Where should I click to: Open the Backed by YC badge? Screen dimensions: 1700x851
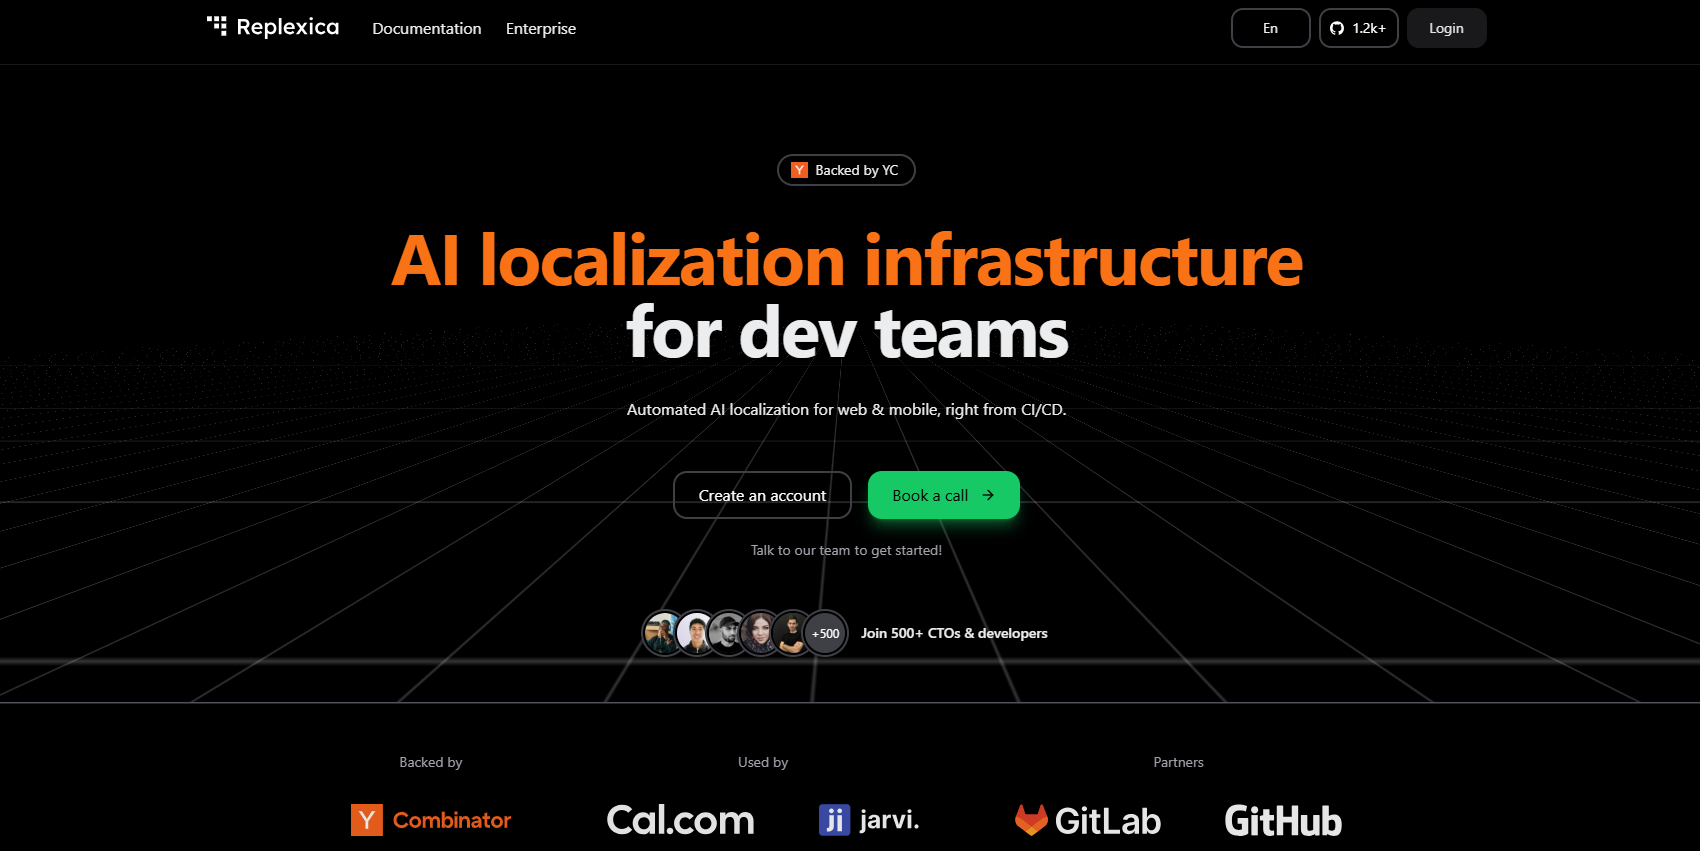pos(846,170)
